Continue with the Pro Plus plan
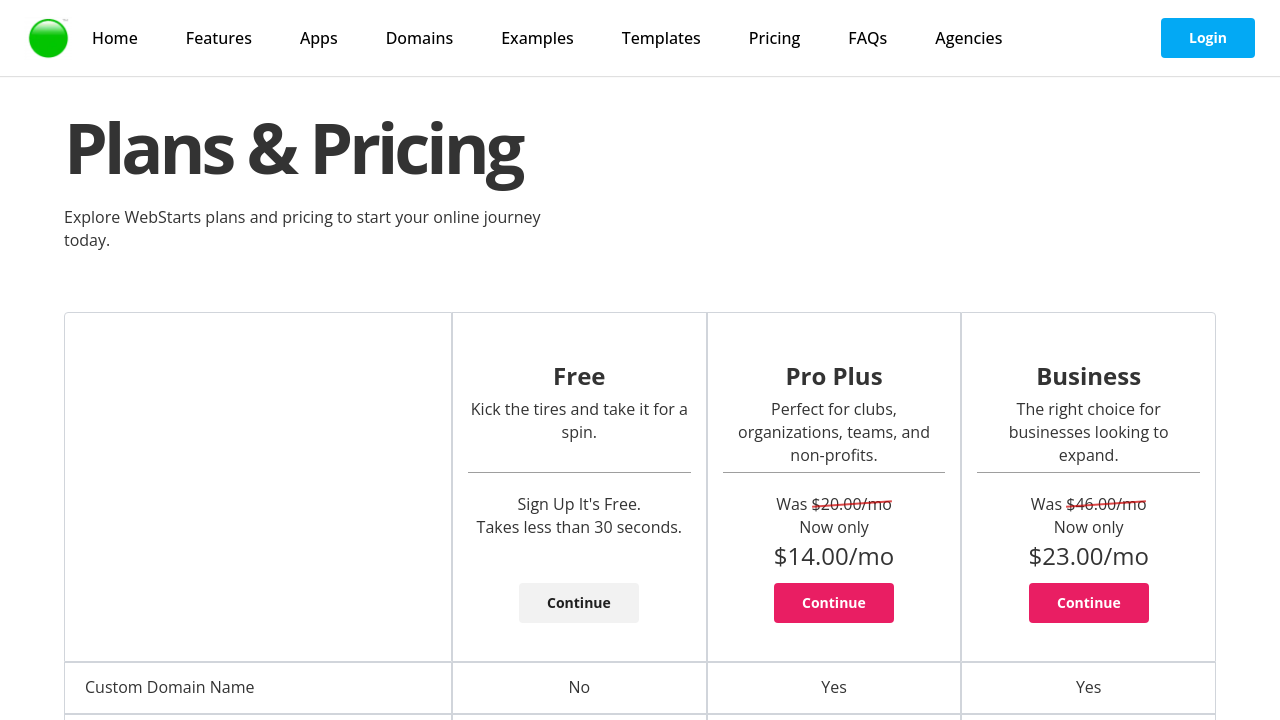Image resolution: width=1280 pixels, height=720 pixels. click(833, 603)
